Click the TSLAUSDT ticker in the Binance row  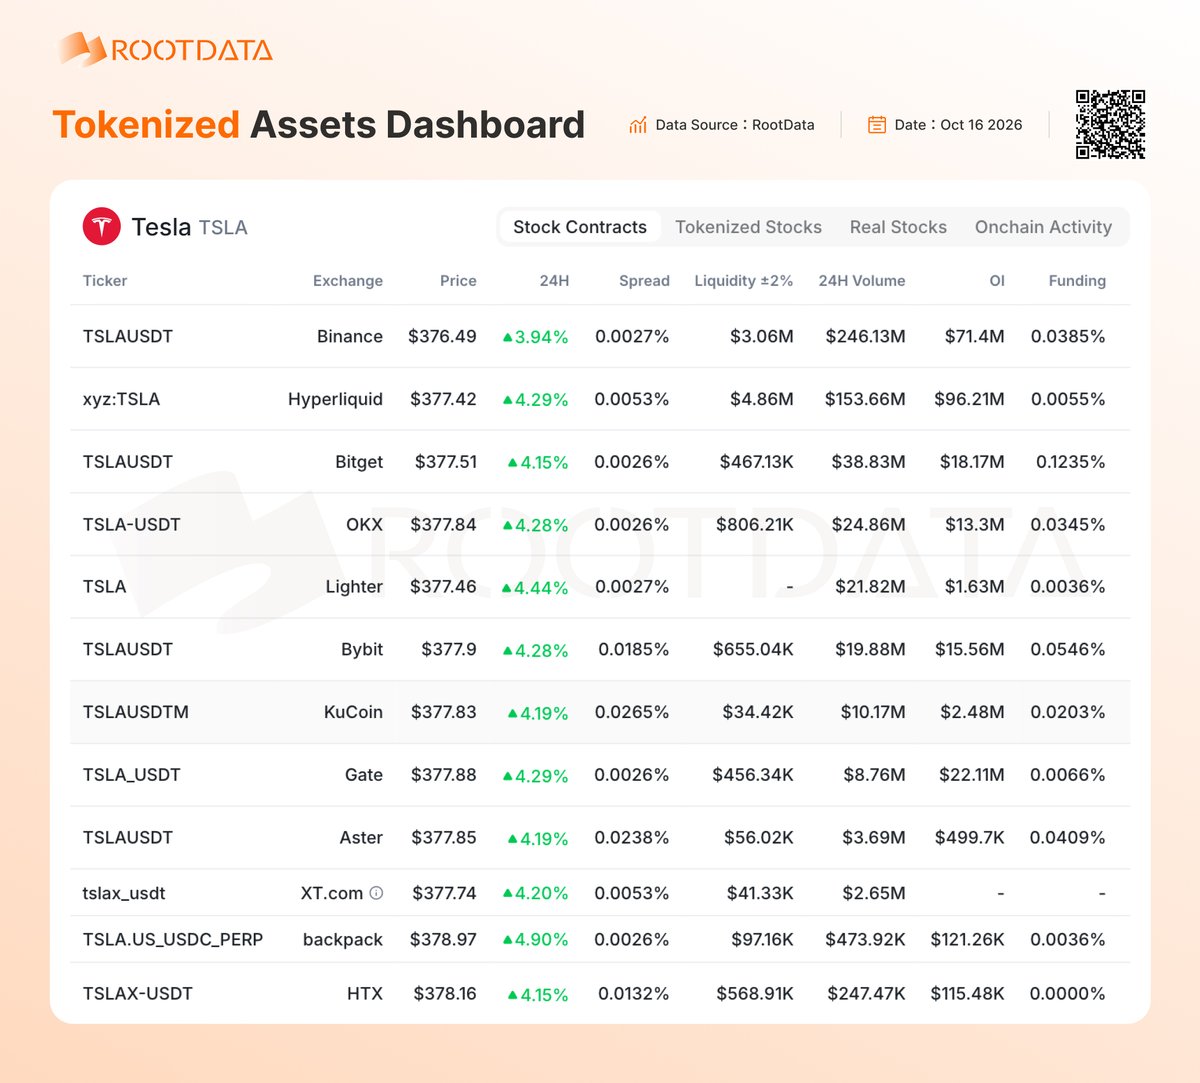[x=128, y=337]
